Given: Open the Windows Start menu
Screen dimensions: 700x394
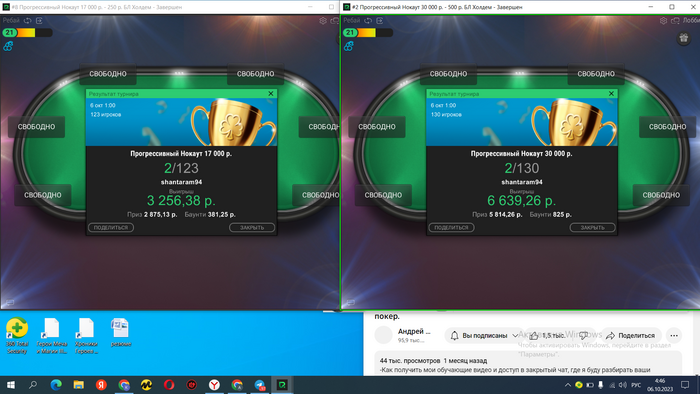Looking at the screenshot, I should [x=10, y=385].
